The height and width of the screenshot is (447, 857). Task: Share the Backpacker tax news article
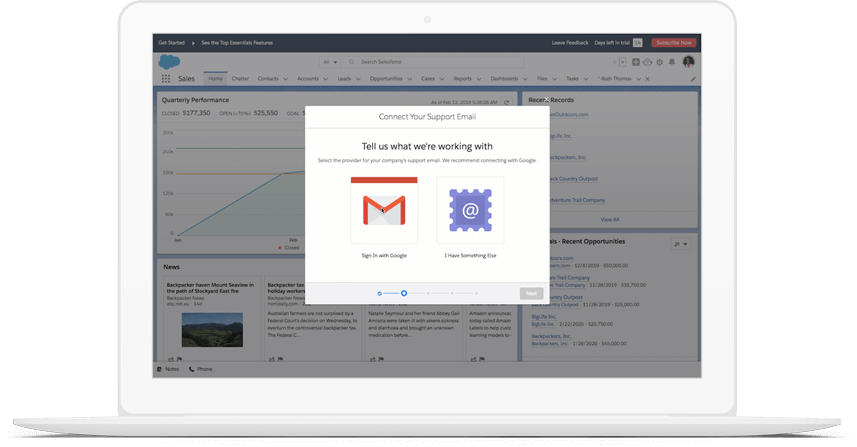(x=272, y=359)
